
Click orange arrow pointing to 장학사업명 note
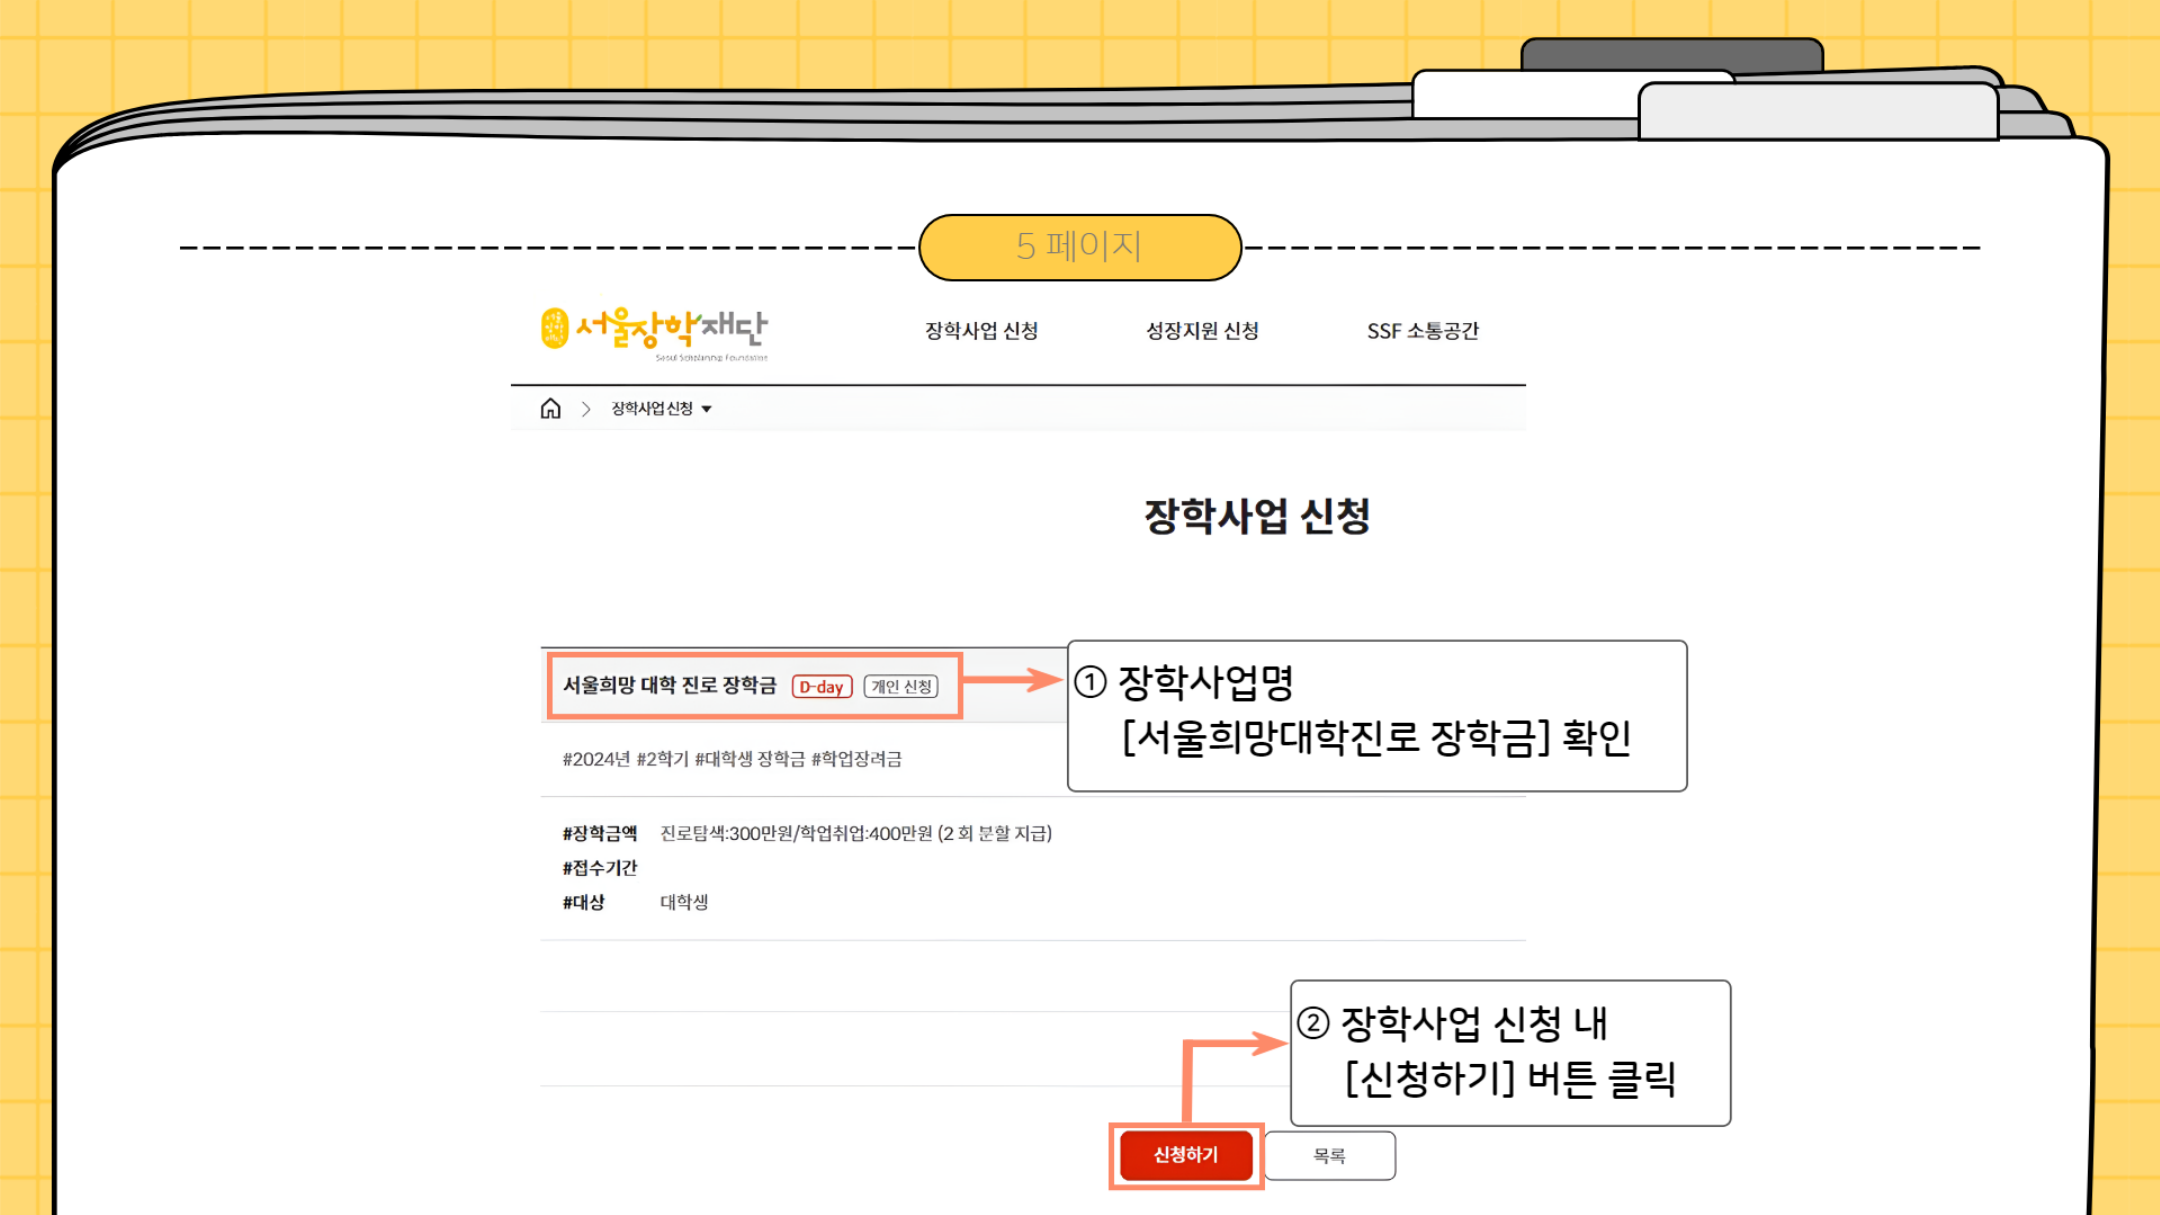1012,680
